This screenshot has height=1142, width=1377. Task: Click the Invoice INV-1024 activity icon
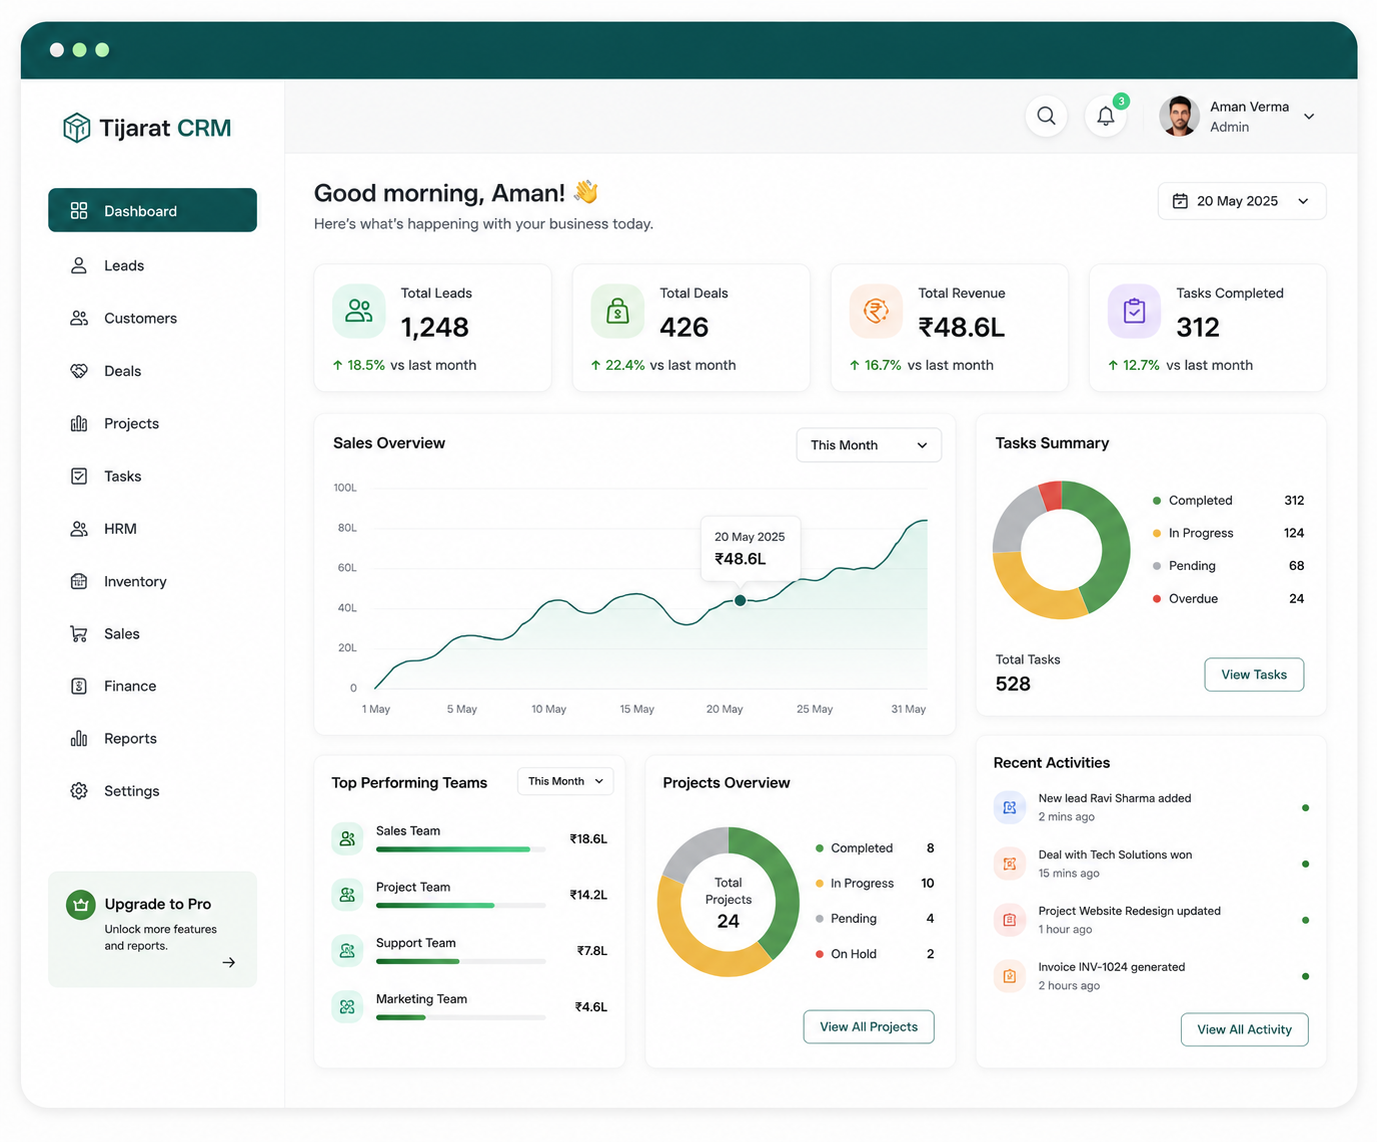(1010, 976)
